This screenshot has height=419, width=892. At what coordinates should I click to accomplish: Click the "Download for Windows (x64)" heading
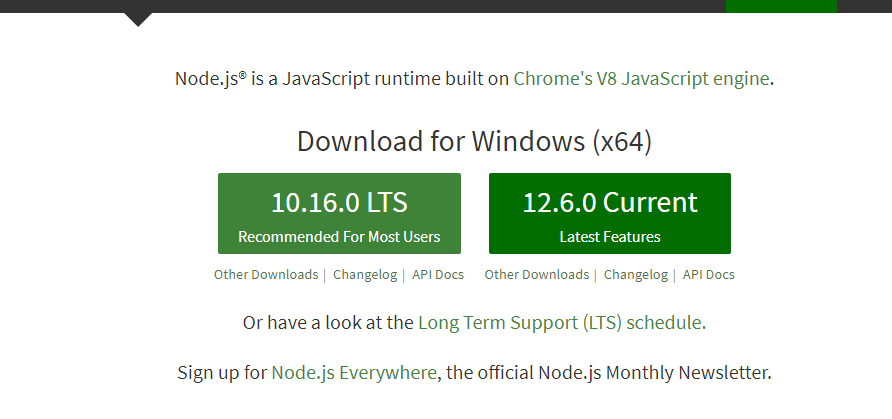coord(474,141)
